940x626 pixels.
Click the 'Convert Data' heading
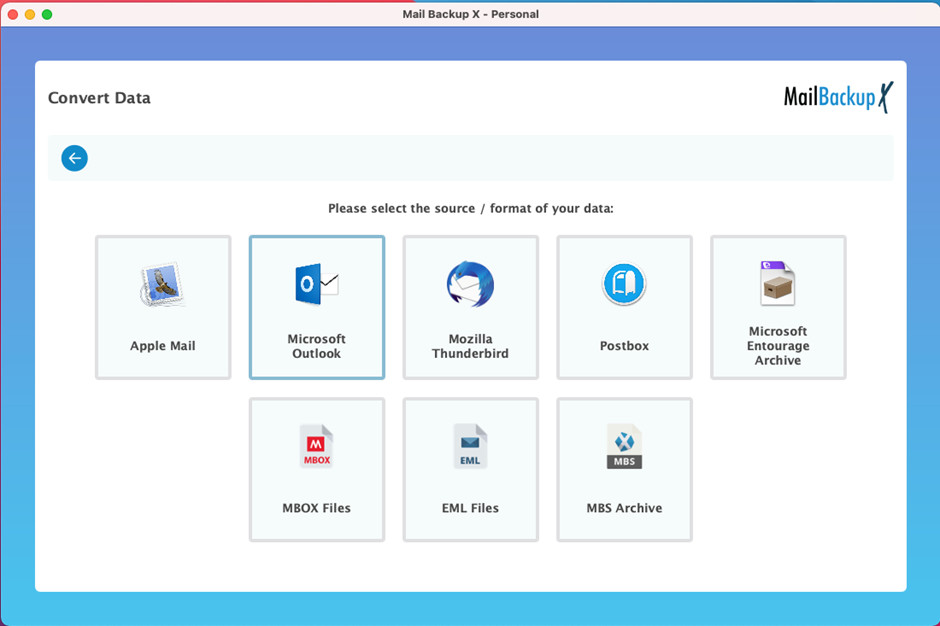(x=99, y=98)
